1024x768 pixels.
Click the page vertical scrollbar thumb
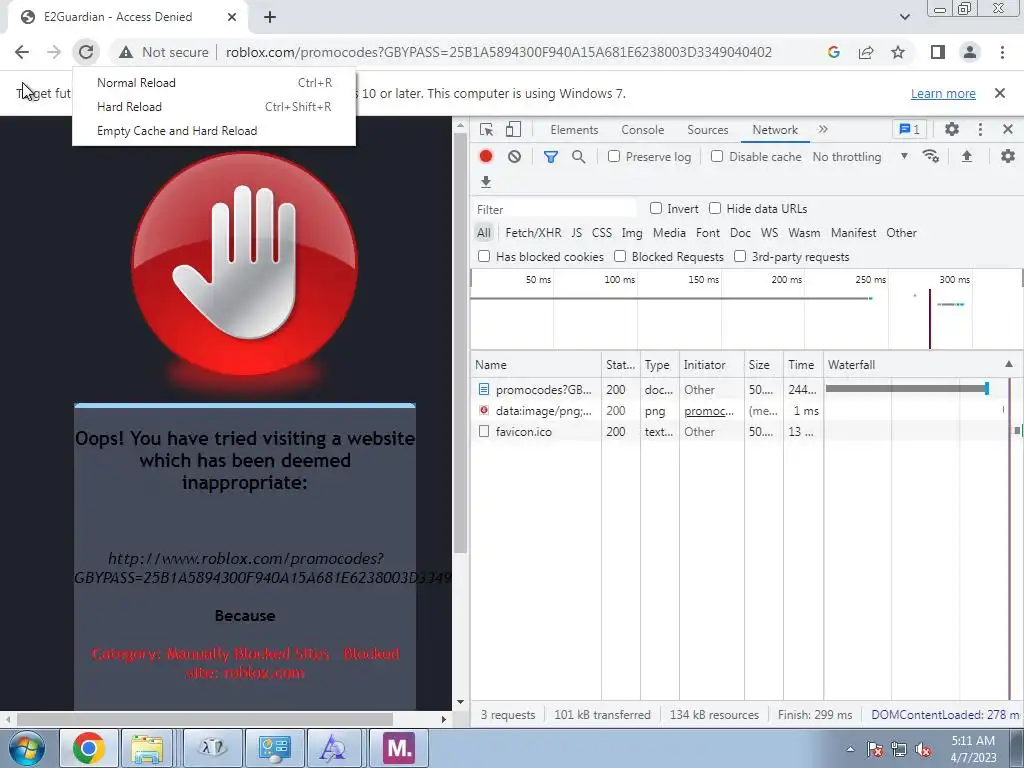tap(460, 342)
